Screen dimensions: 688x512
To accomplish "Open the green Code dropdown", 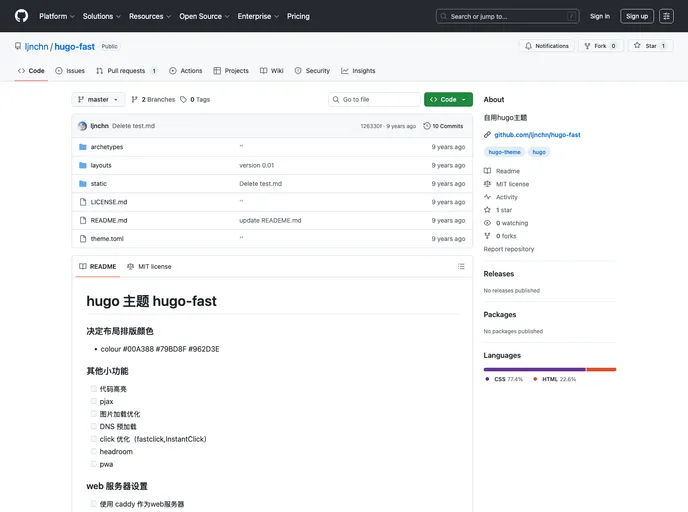I will [x=448, y=100].
